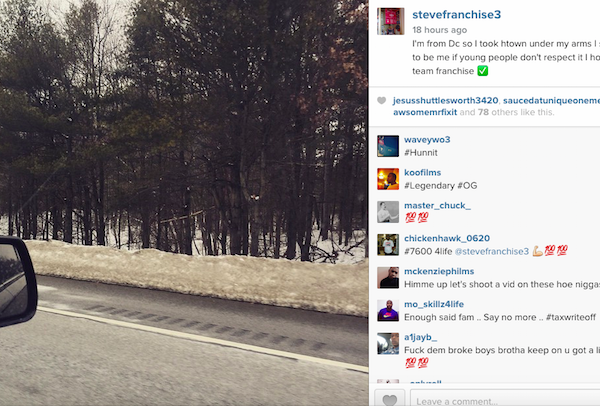Open awsomemrfixit liker profile
600x406 pixels.
425,112
